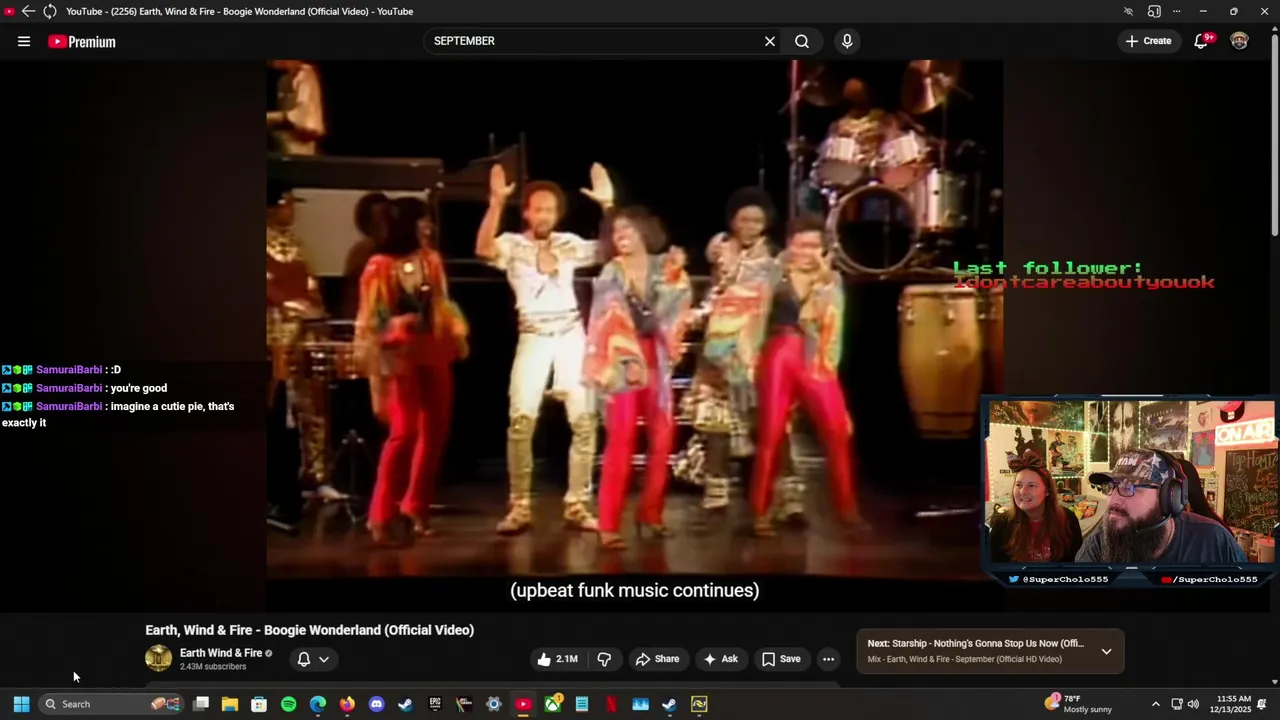Click the video title Boogie Wonderland text
The height and width of the screenshot is (720, 1280).
pyautogui.click(x=309, y=630)
